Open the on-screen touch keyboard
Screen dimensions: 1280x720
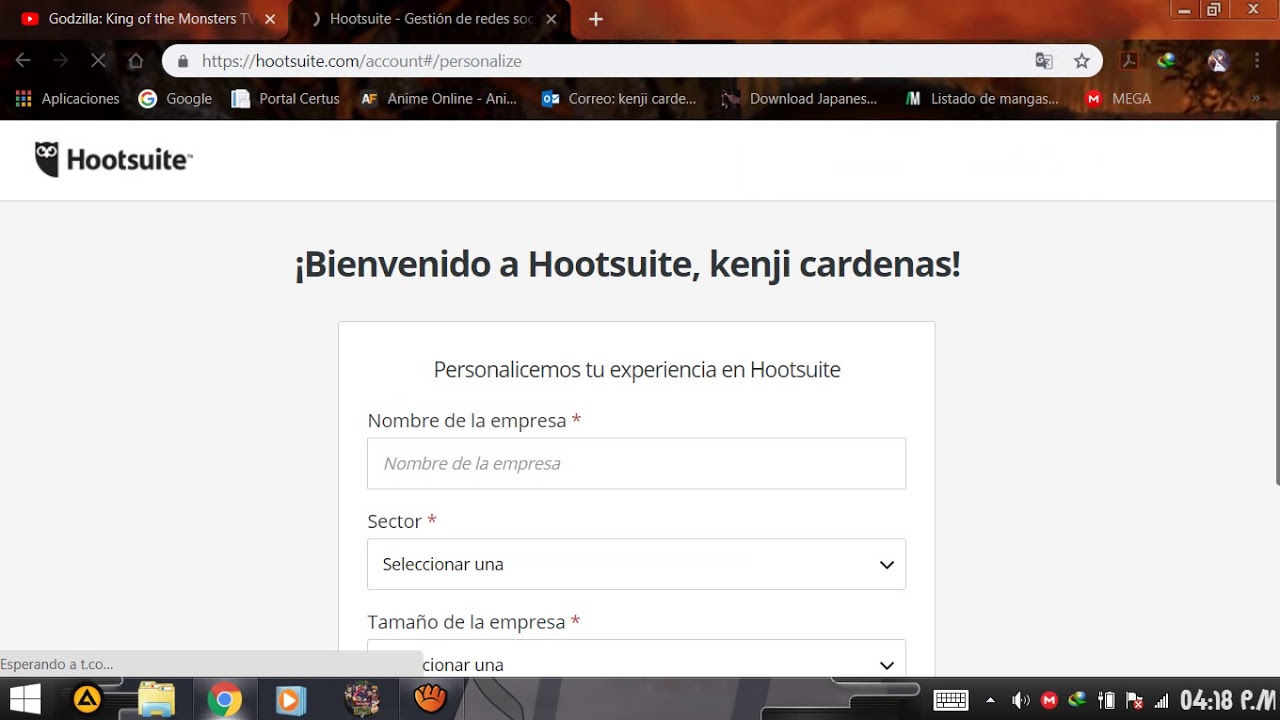pos(950,700)
